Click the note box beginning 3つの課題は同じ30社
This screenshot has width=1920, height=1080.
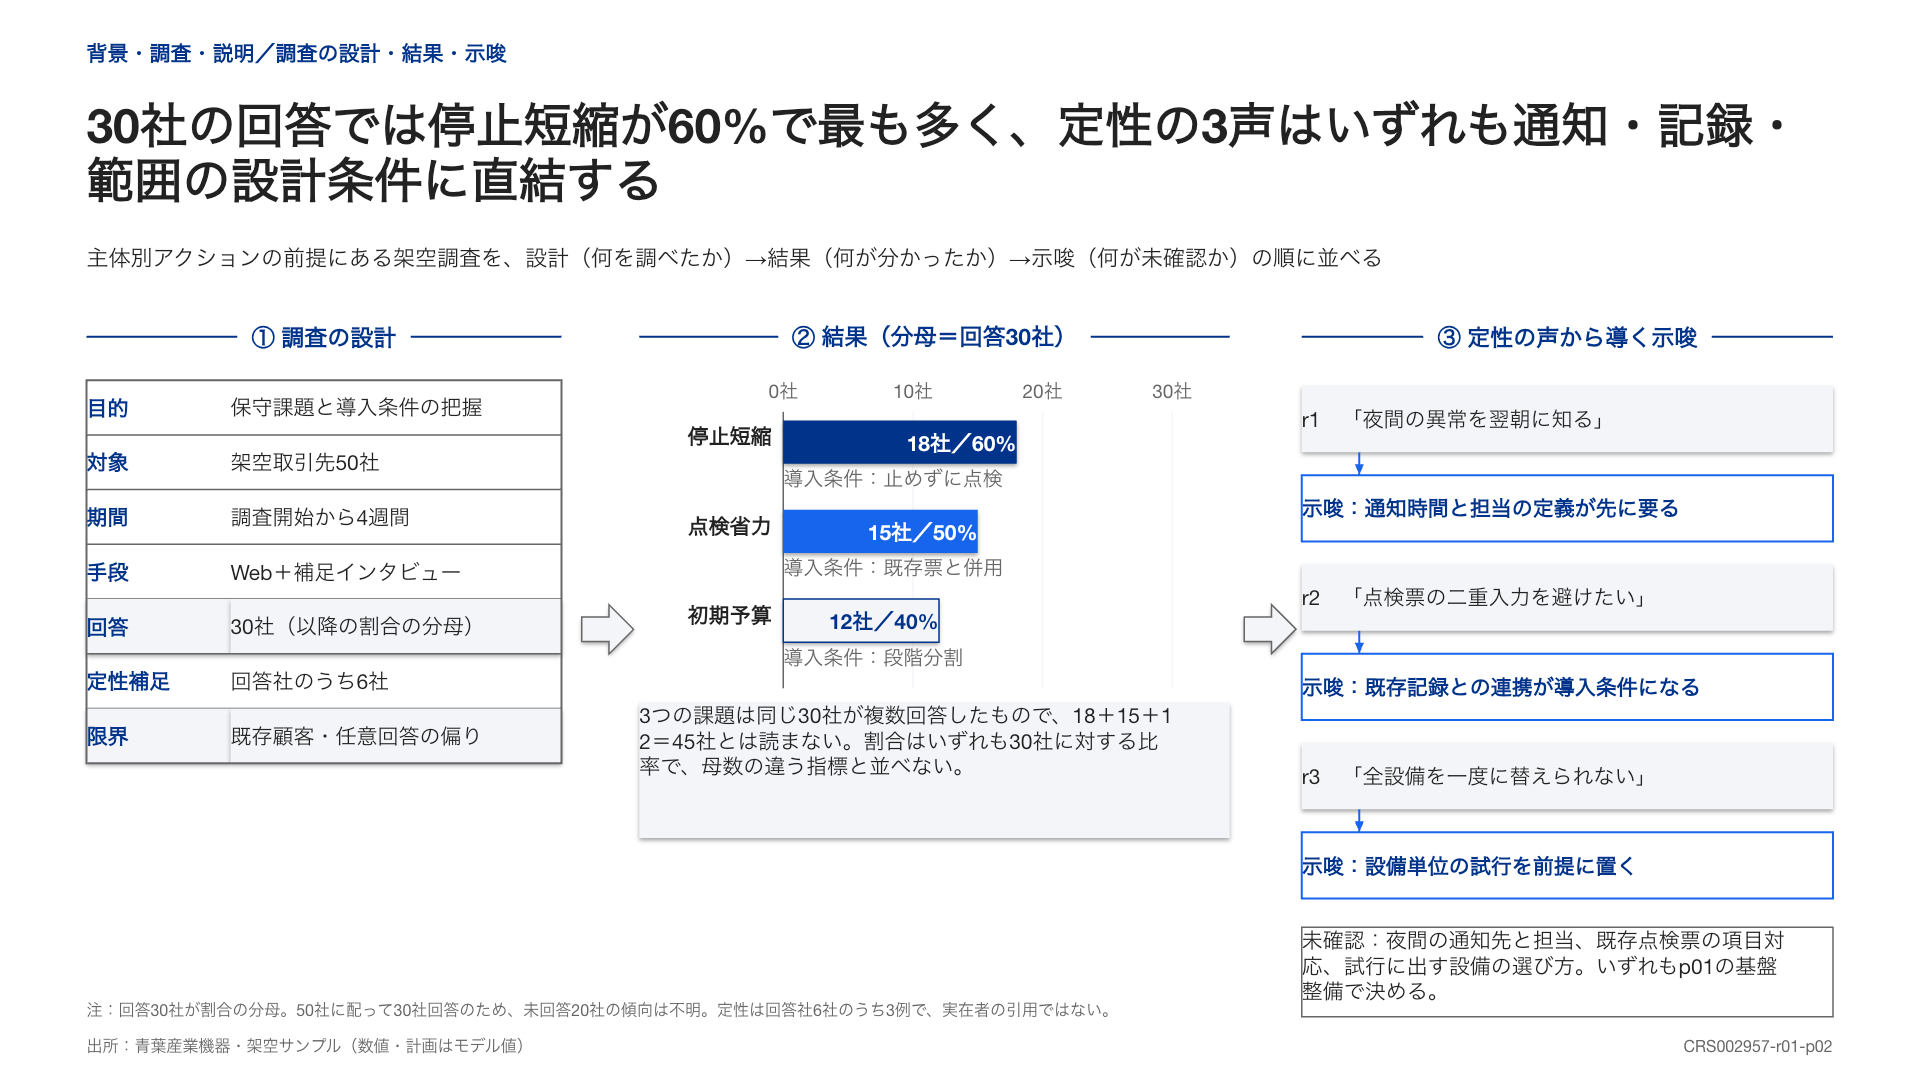click(934, 770)
